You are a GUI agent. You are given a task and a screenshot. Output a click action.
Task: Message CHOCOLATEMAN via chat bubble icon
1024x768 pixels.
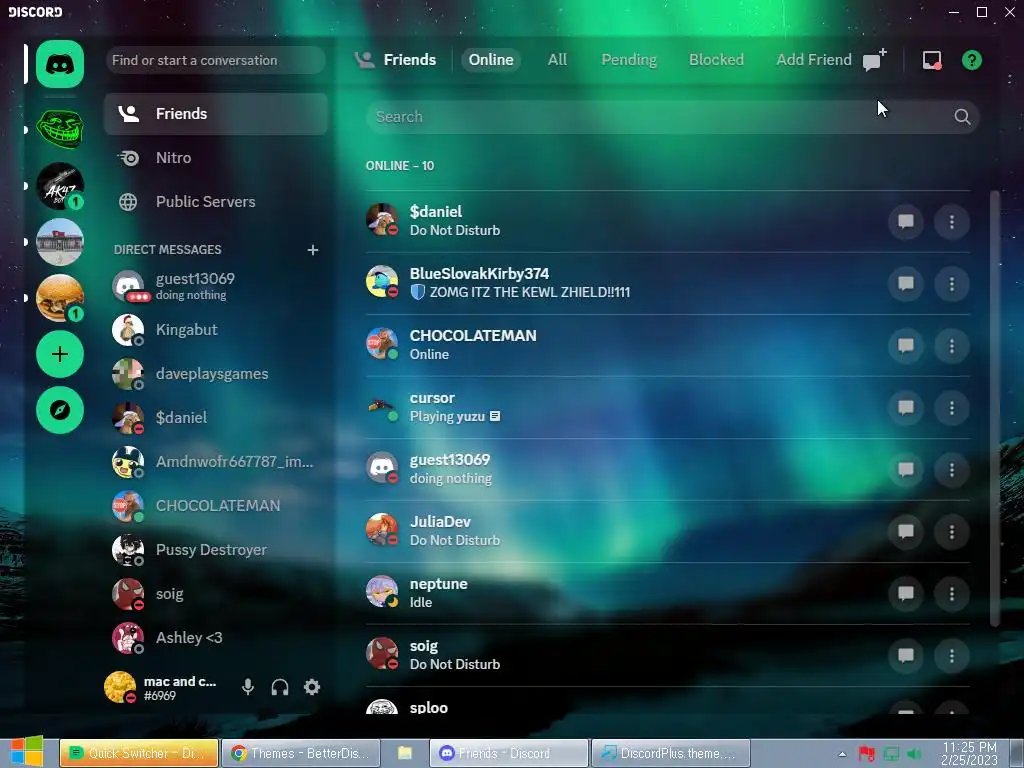(x=906, y=345)
